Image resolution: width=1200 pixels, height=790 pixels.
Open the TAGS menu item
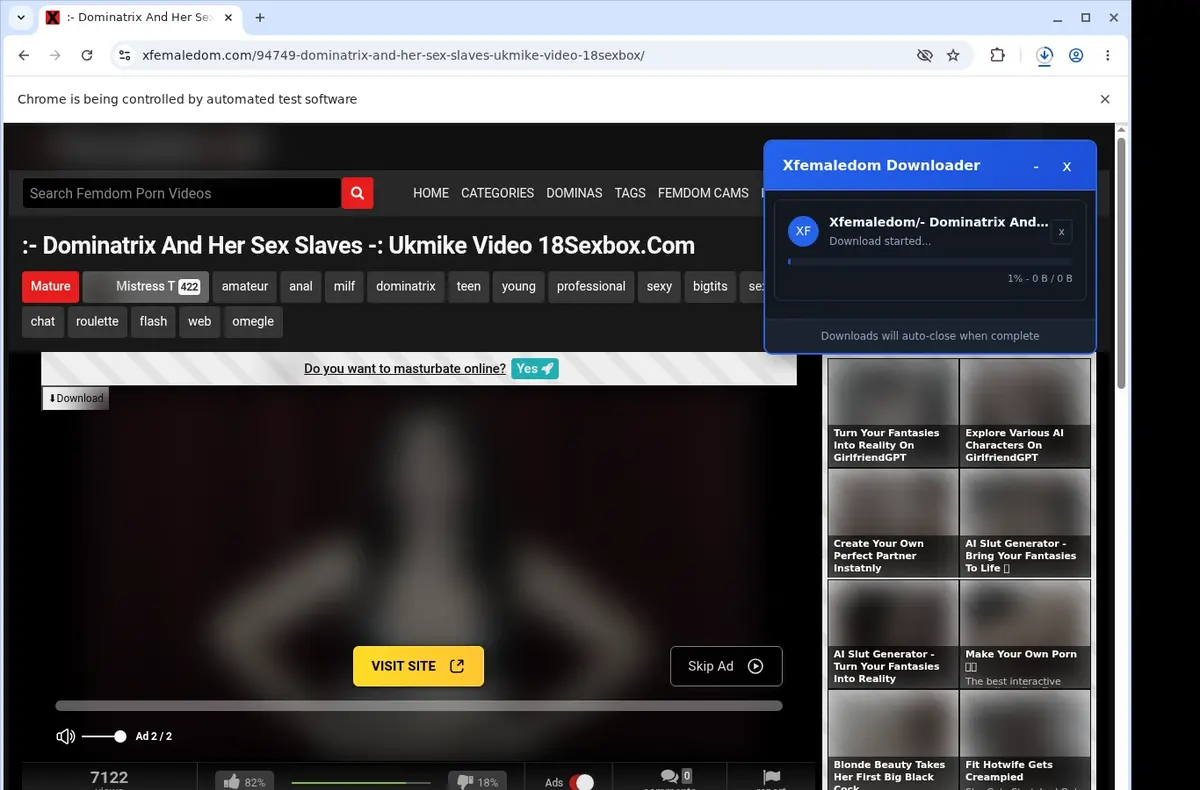630,193
